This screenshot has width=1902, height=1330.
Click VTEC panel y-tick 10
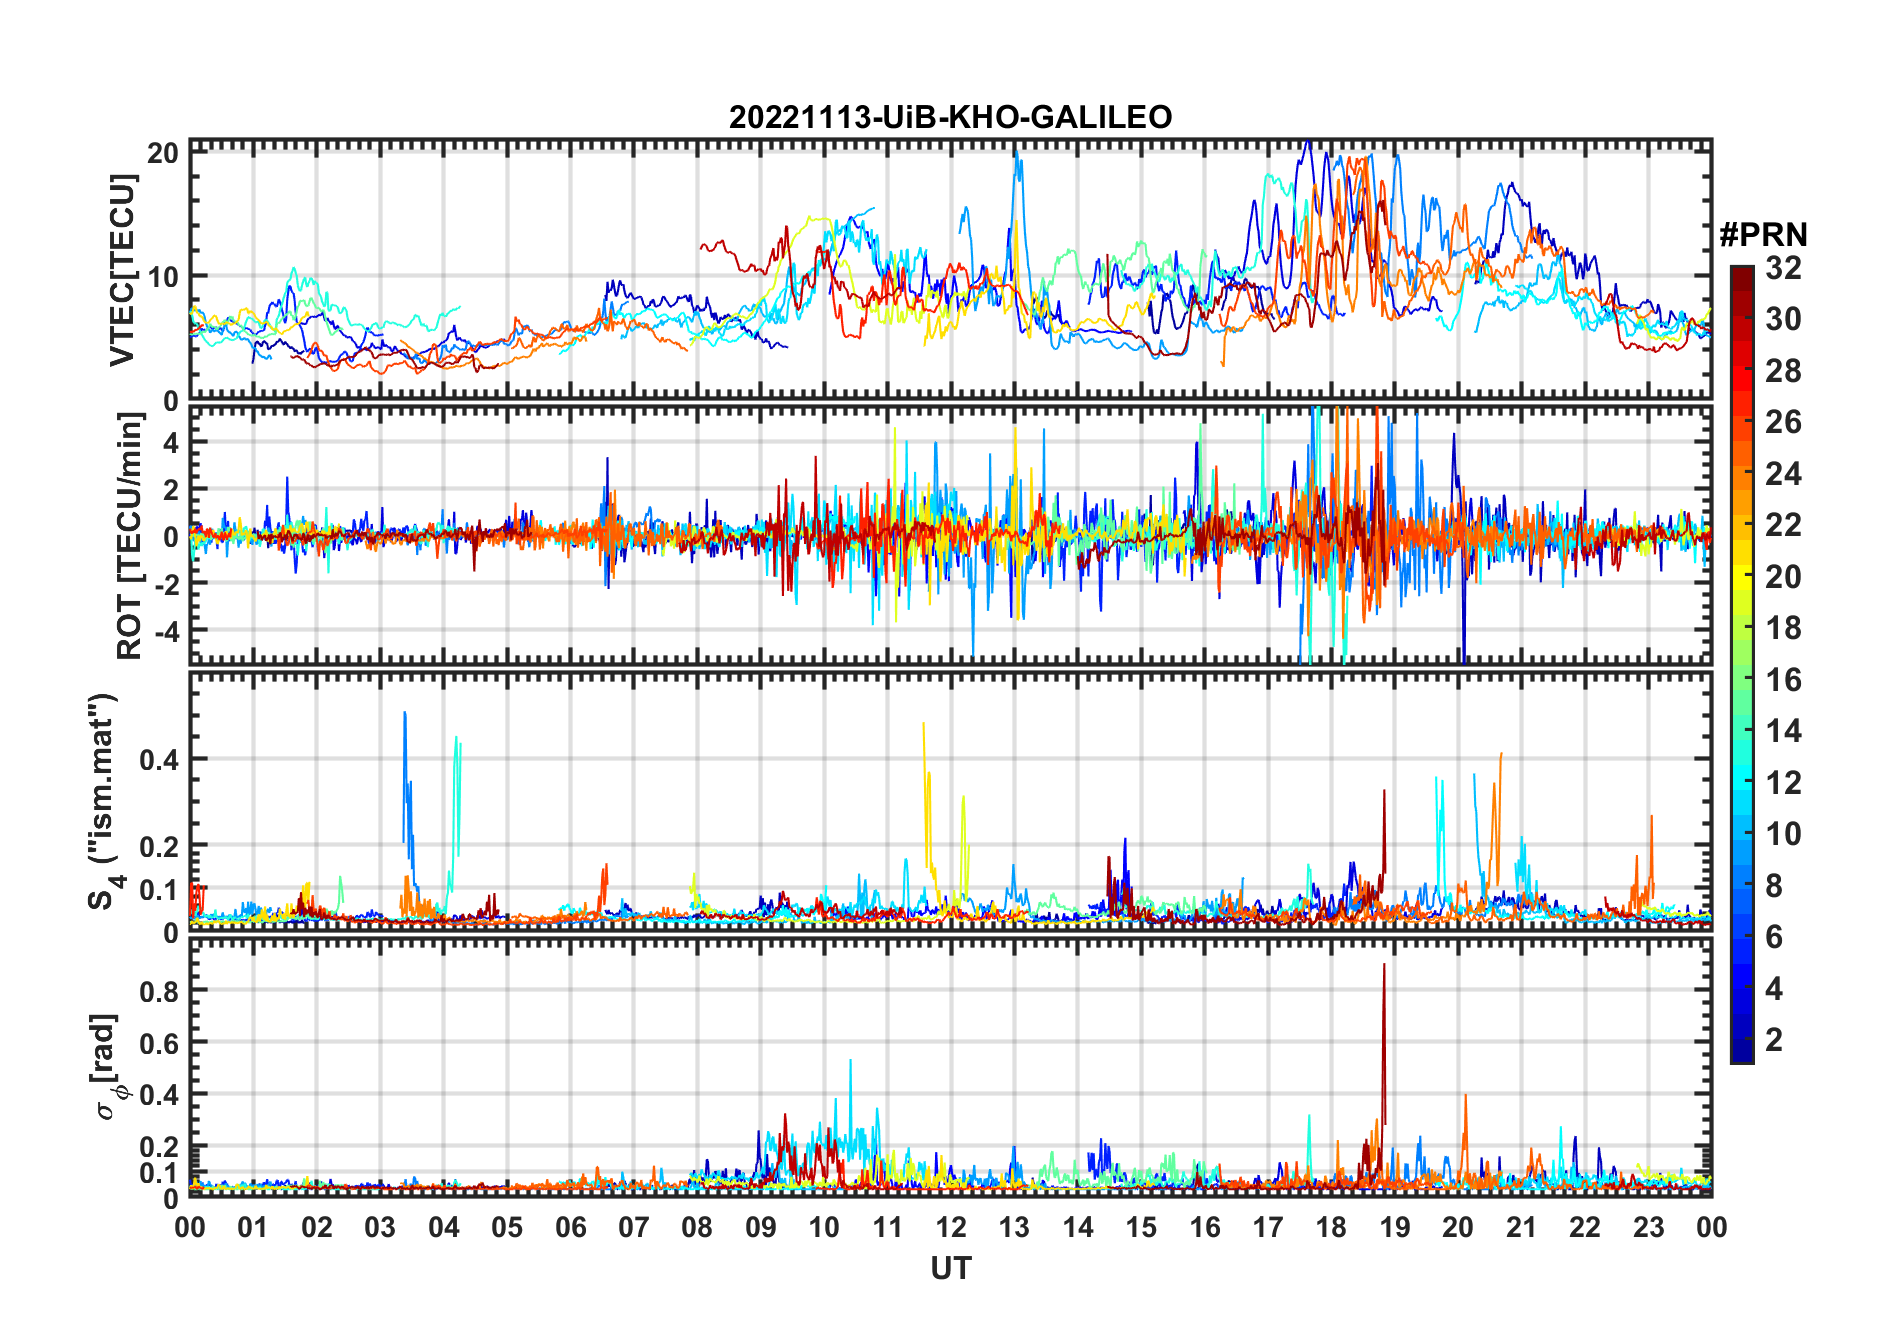163,277
